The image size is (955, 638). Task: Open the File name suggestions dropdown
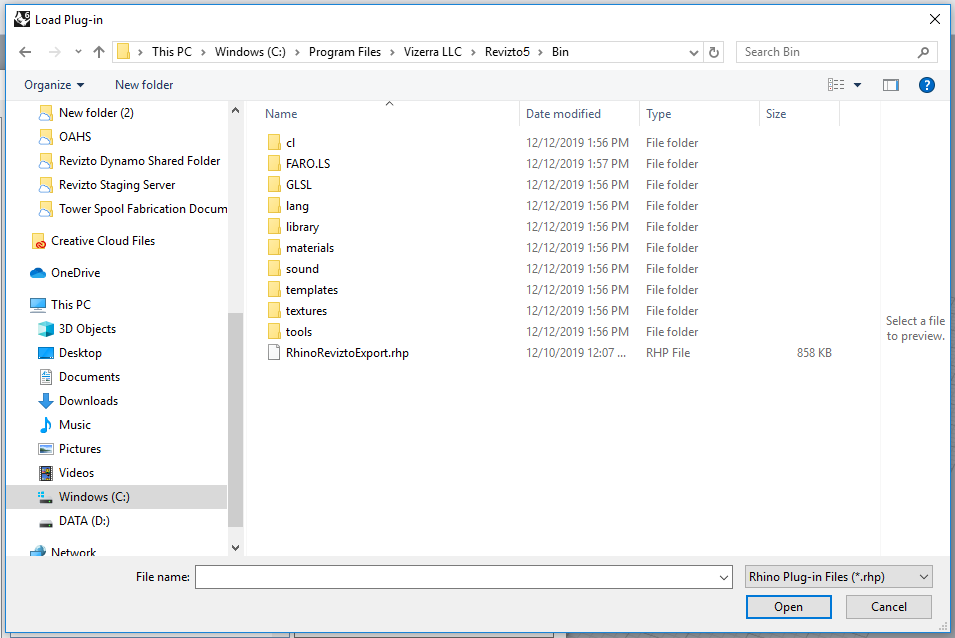coord(724,577)
